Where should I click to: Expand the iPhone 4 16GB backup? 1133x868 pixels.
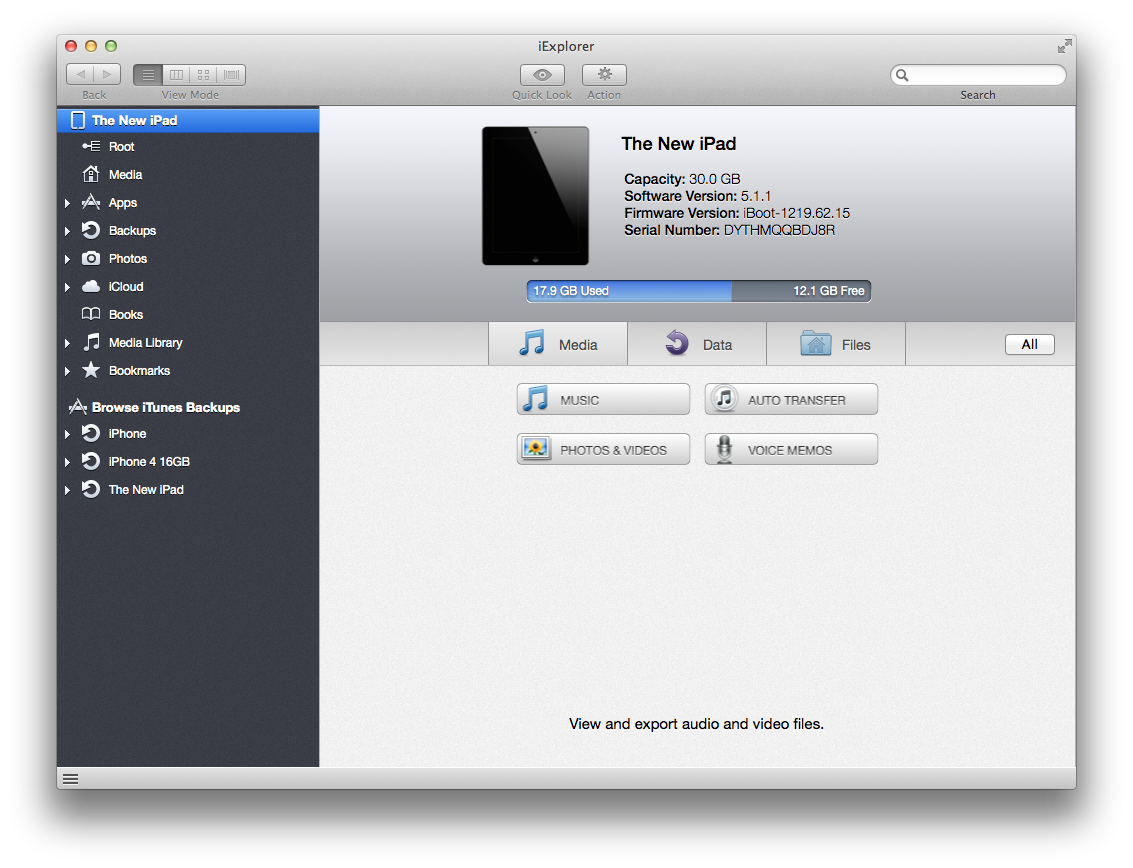tap(67, 462)
